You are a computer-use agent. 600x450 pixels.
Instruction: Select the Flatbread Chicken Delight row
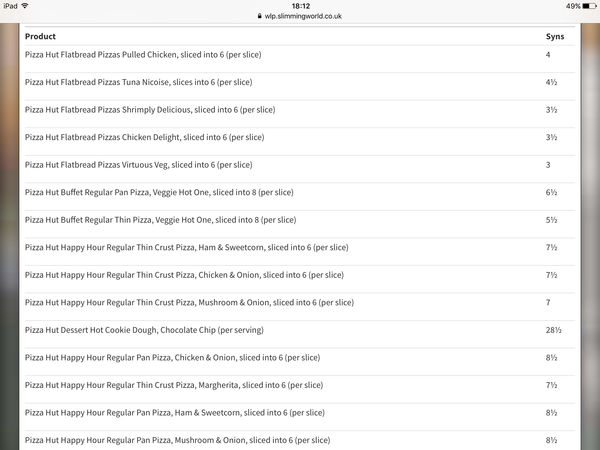[300, 142]
